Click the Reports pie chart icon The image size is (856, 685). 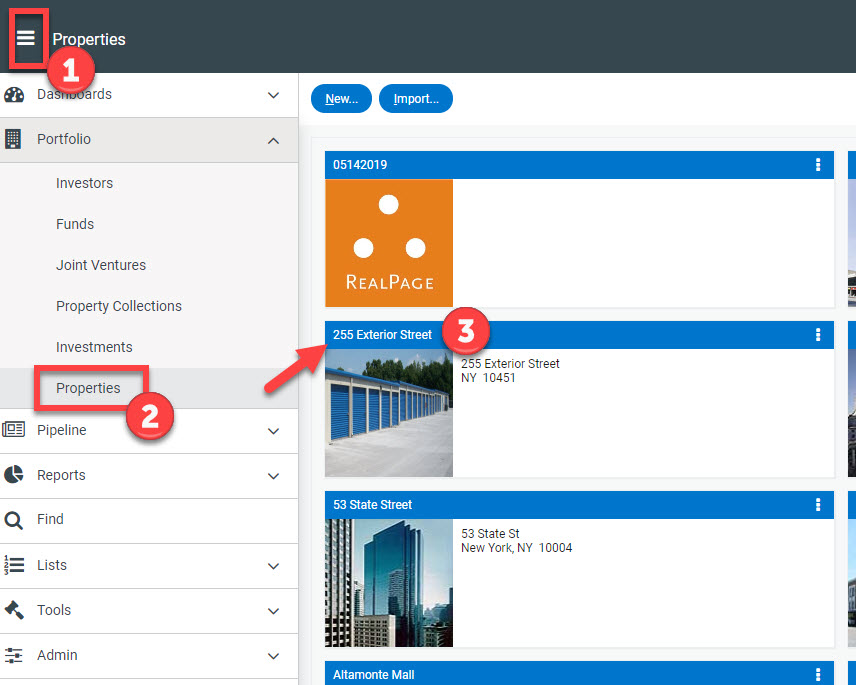14,475
